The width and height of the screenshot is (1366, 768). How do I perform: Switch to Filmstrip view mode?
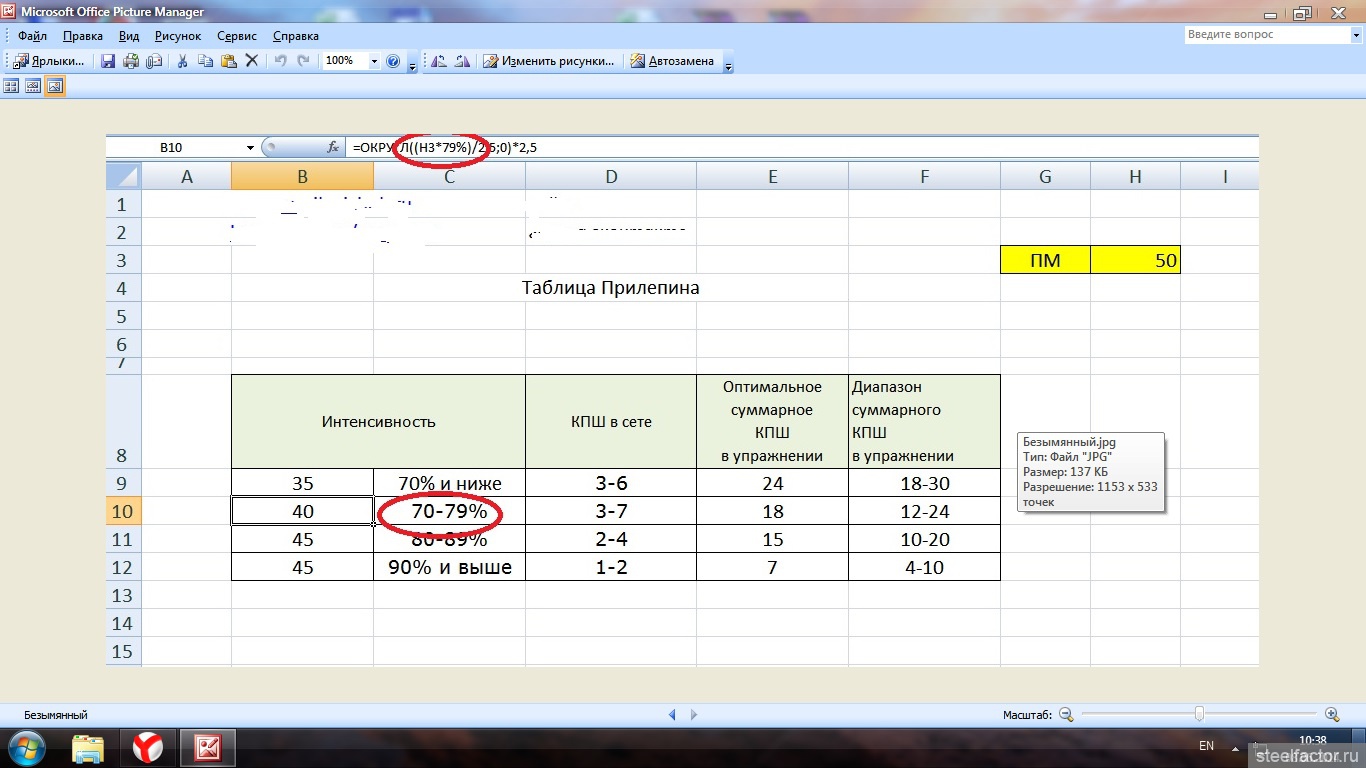33,87
